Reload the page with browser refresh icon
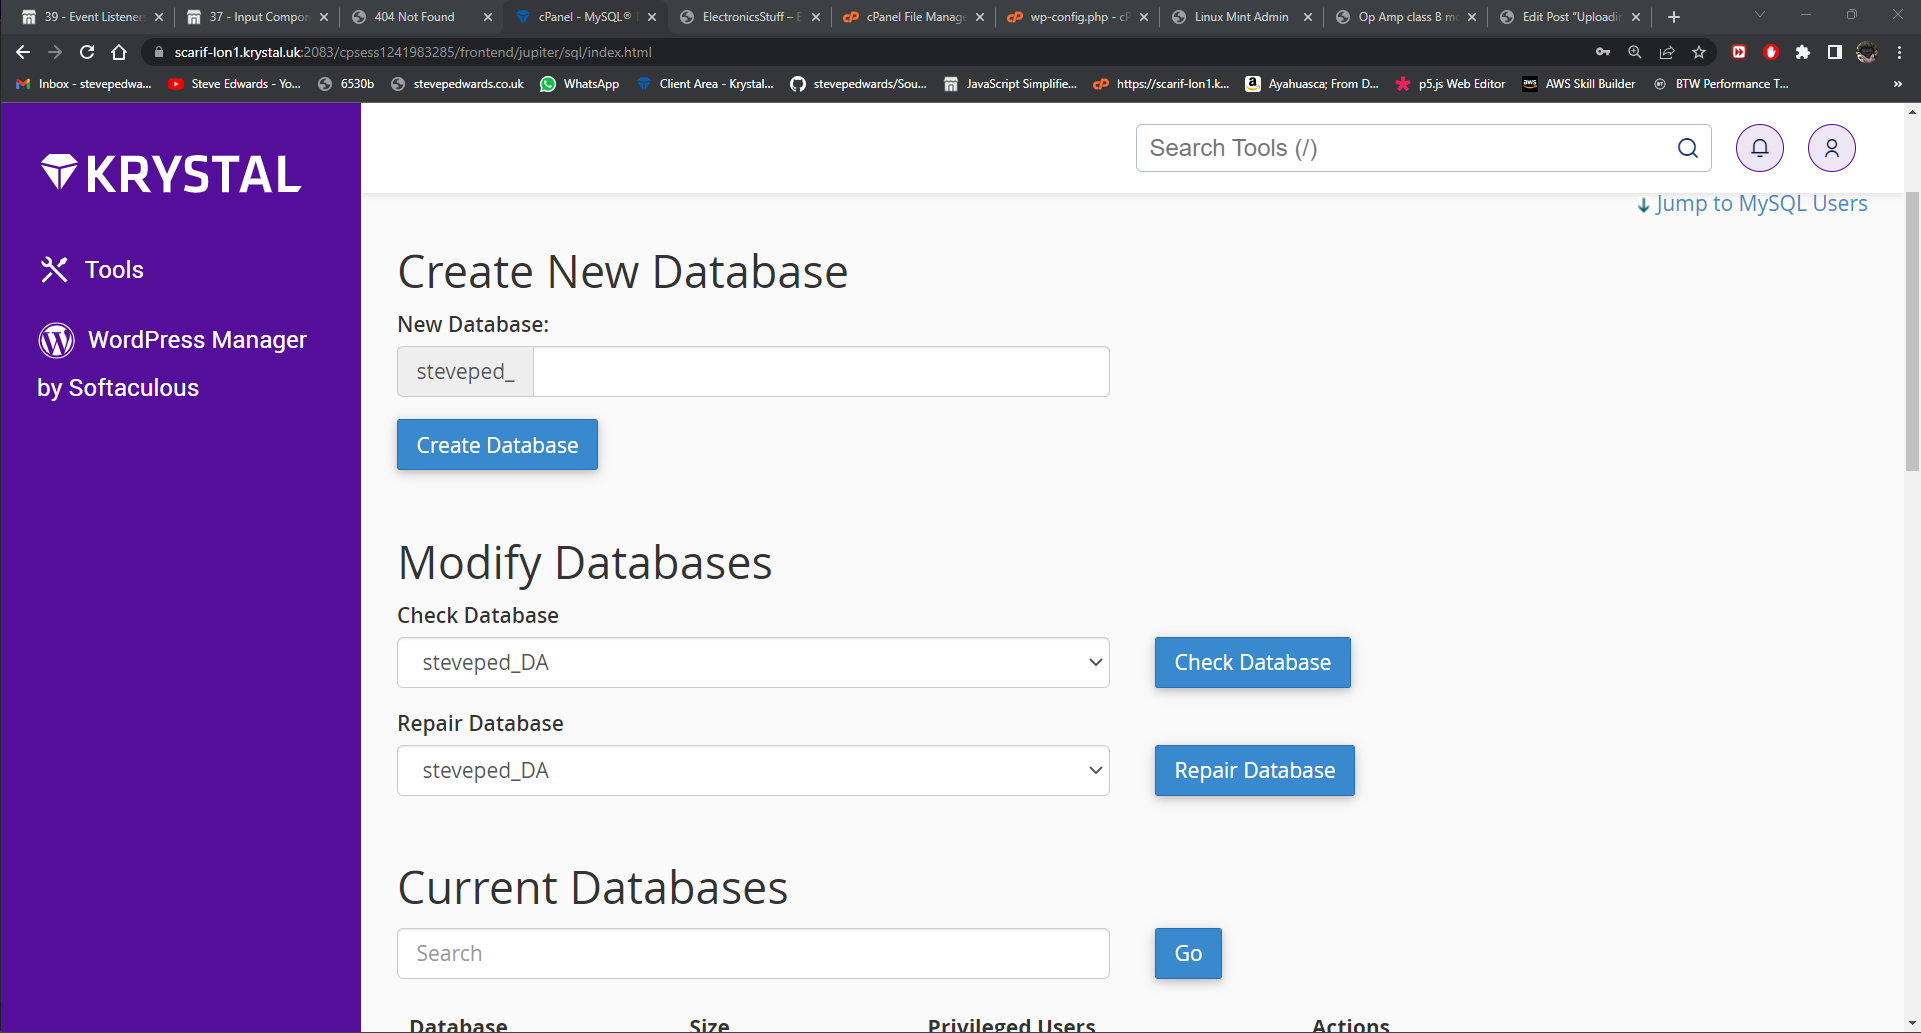 click(x=87, y=52)
